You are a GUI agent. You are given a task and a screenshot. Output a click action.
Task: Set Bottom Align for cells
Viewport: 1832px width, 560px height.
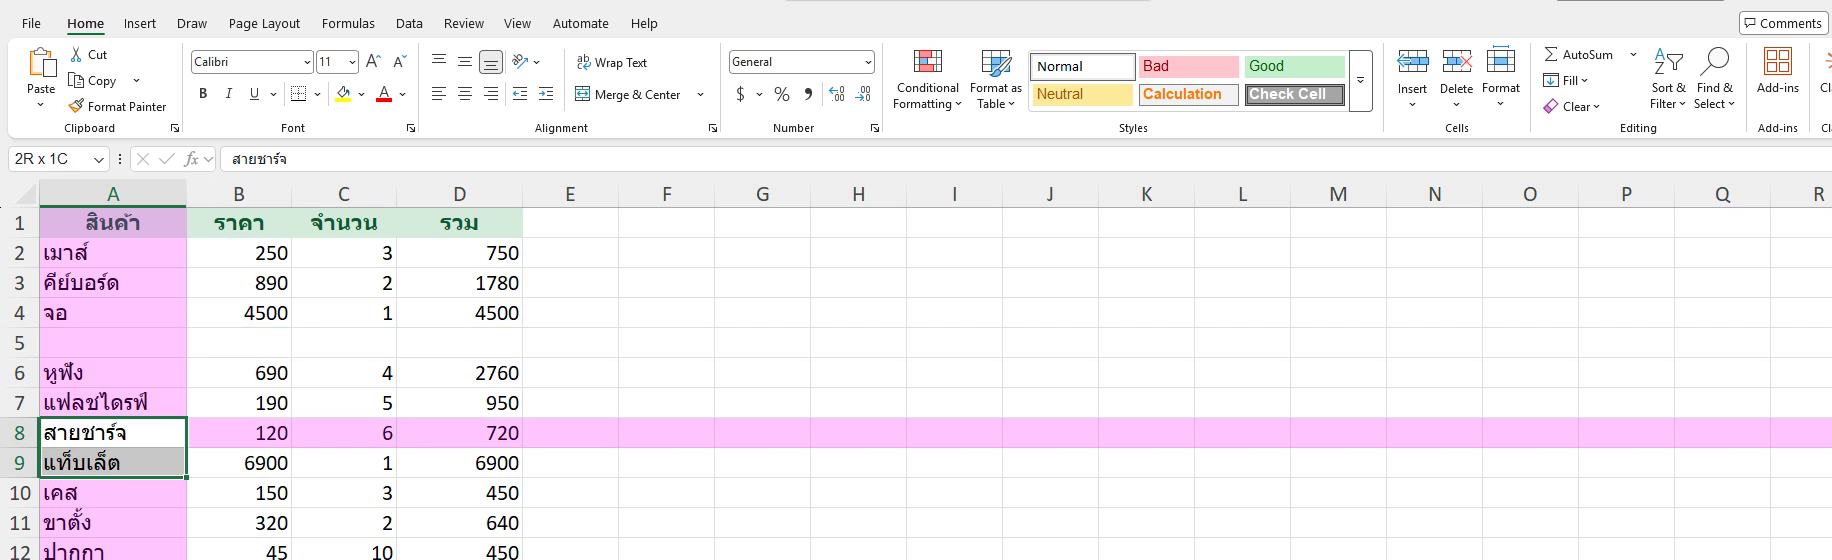pyautogui.click(x=491, y=62)
